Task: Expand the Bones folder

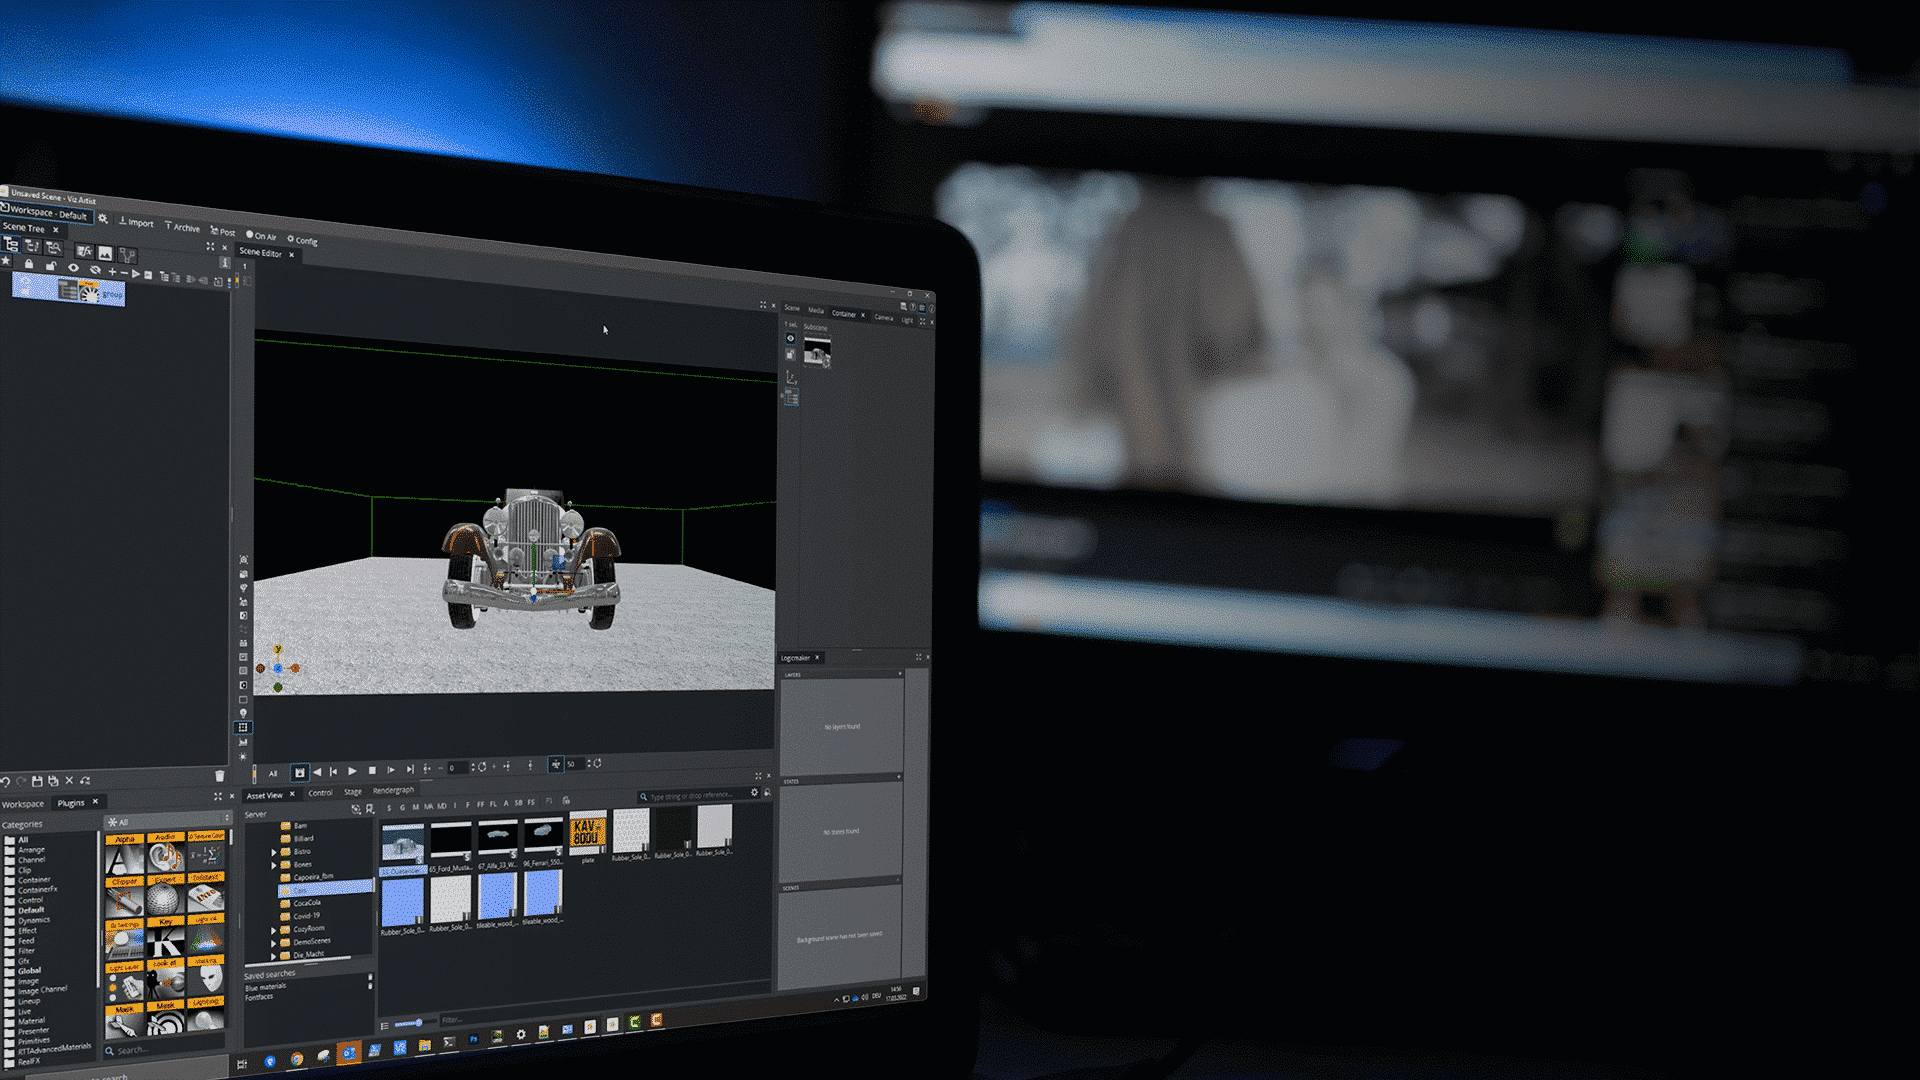Action: click(x=274, y=864)
